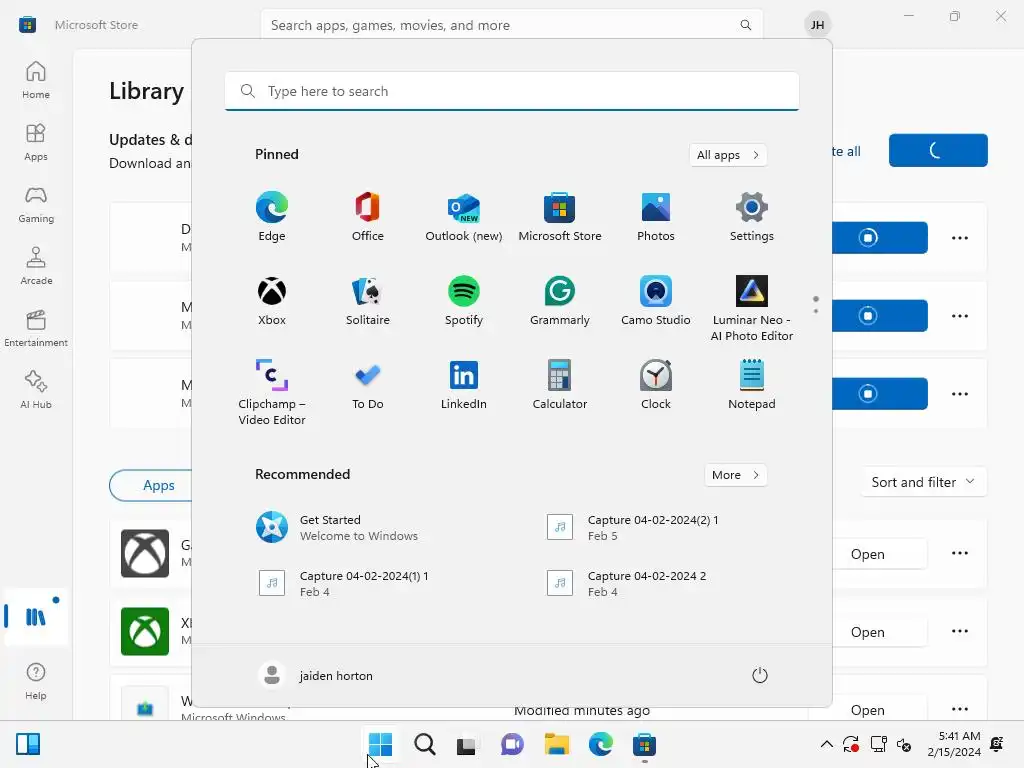Image resolution: width=1024 pixels, height=768 pixels.
Task: Click the power button in Start menu
Action: 760,675
